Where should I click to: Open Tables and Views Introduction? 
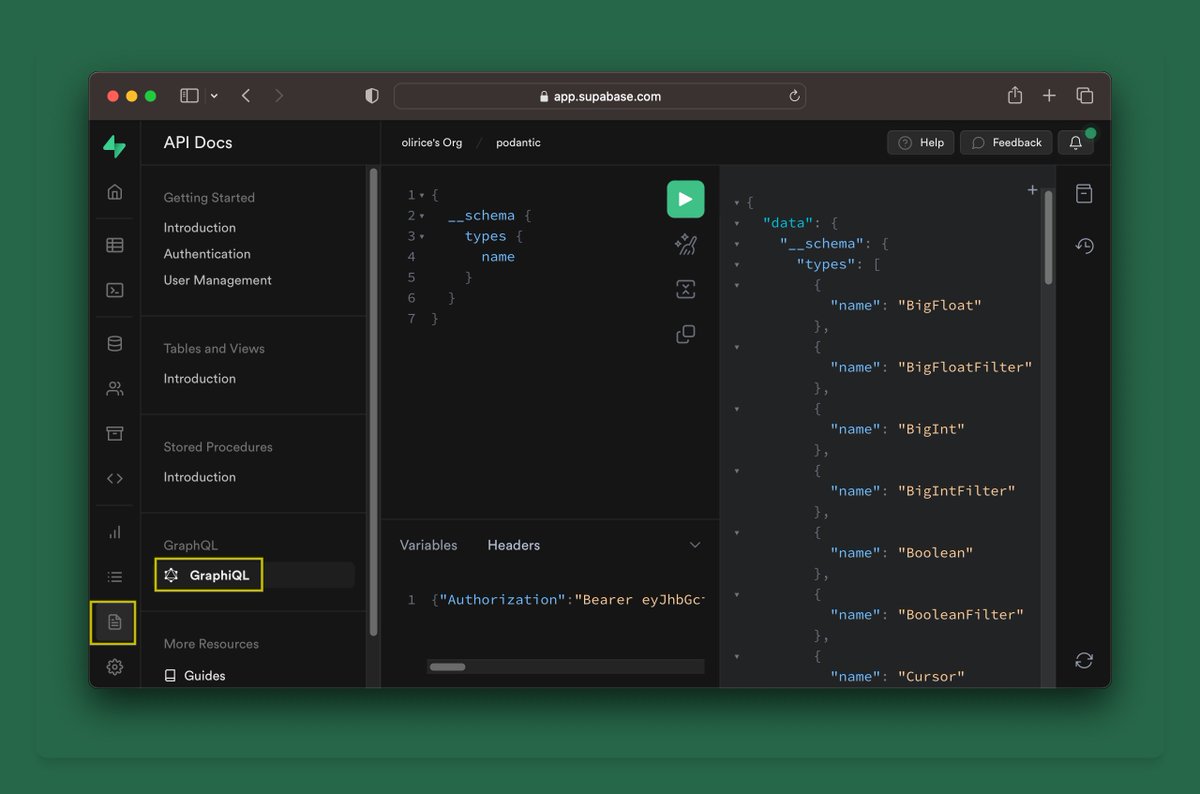(200, 379)
